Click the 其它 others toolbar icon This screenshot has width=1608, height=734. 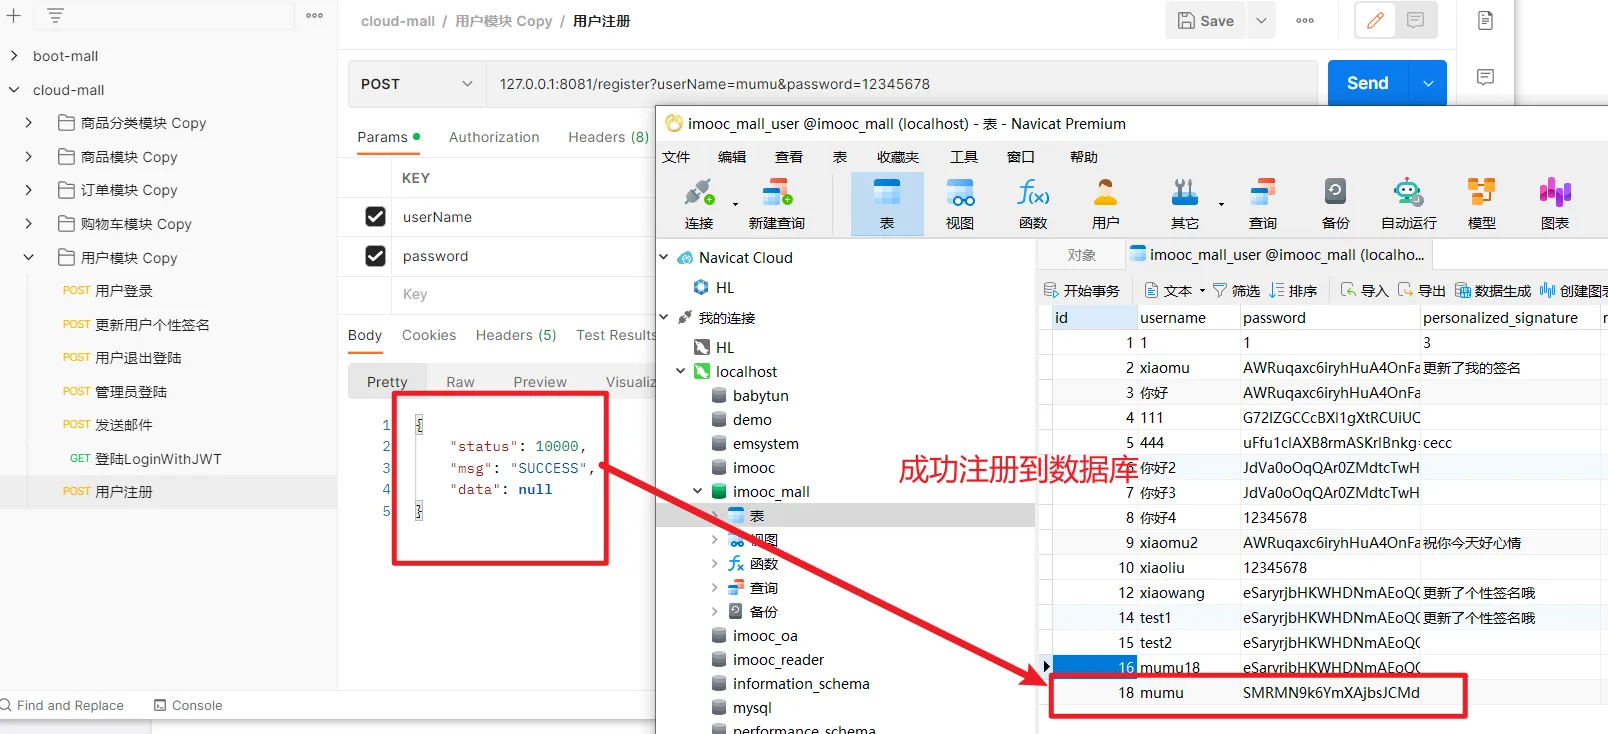click(x=1185, y=192)
